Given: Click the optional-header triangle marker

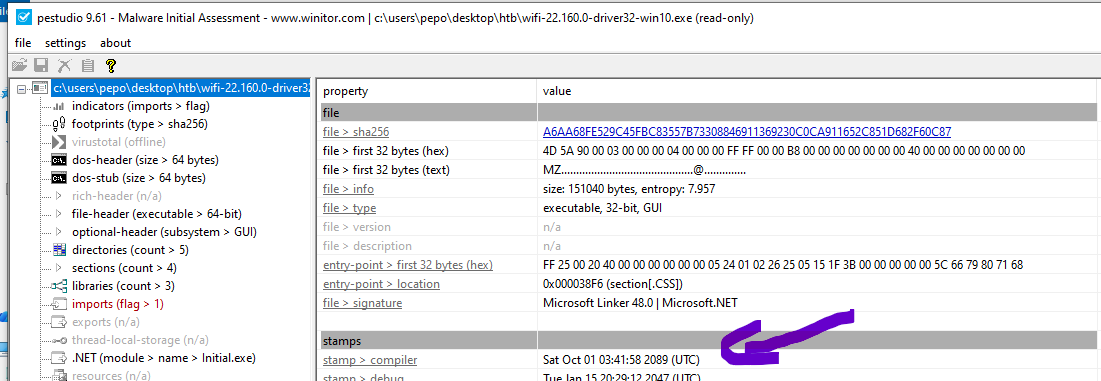Looking at the screenshot, I should click(58, 232).
